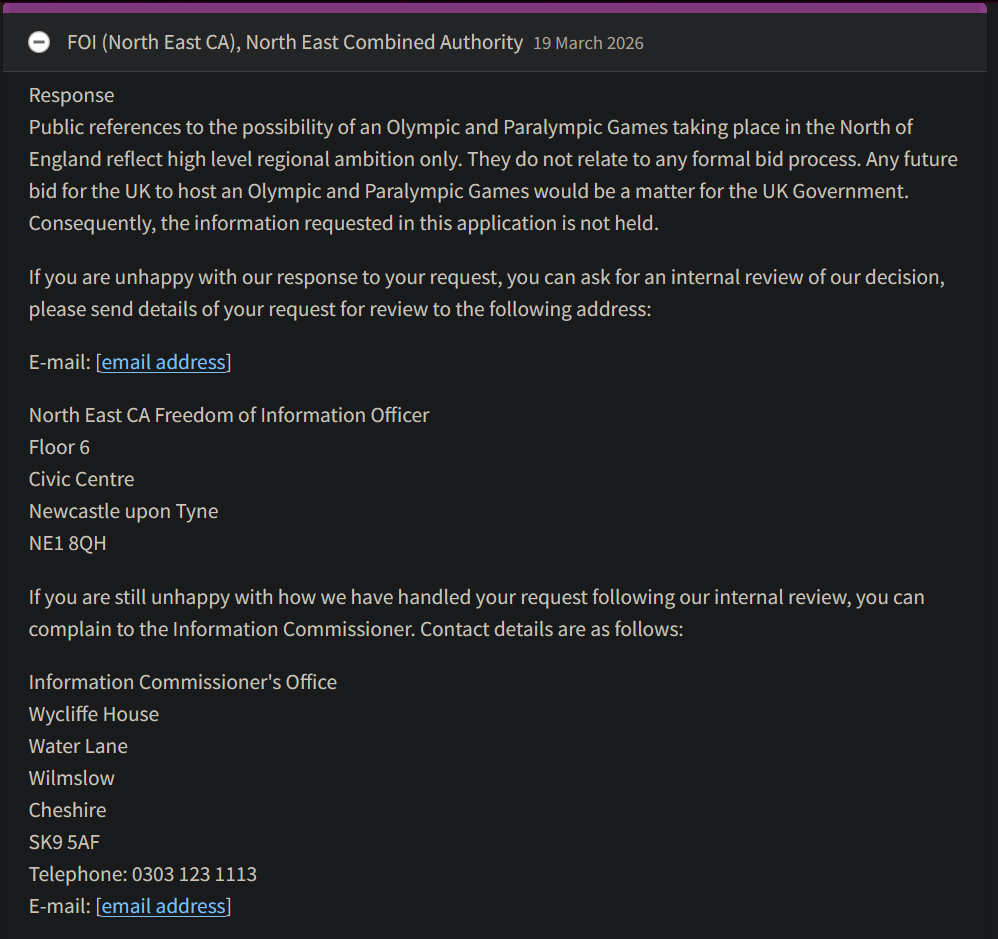Click the dark message header bar background
The width and height of the screenshot is (998, 939).
[815, 43]
